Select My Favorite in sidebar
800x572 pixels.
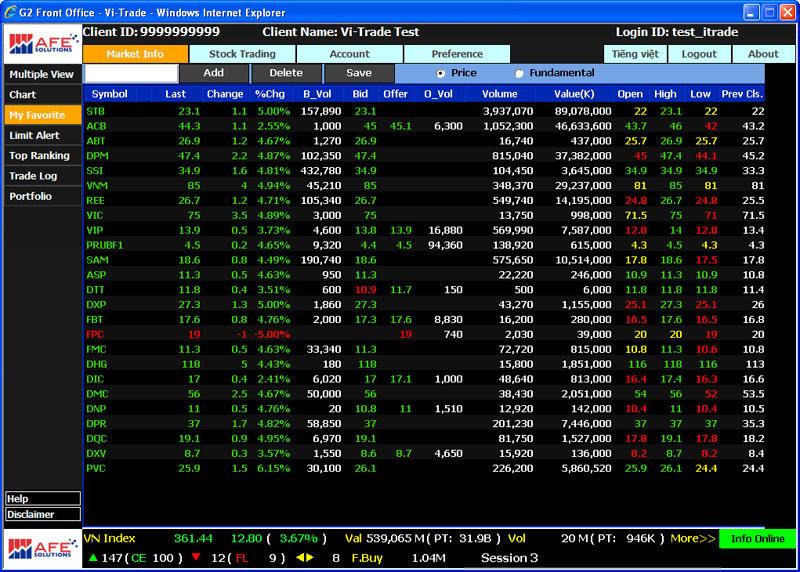(x=42, y=115)
